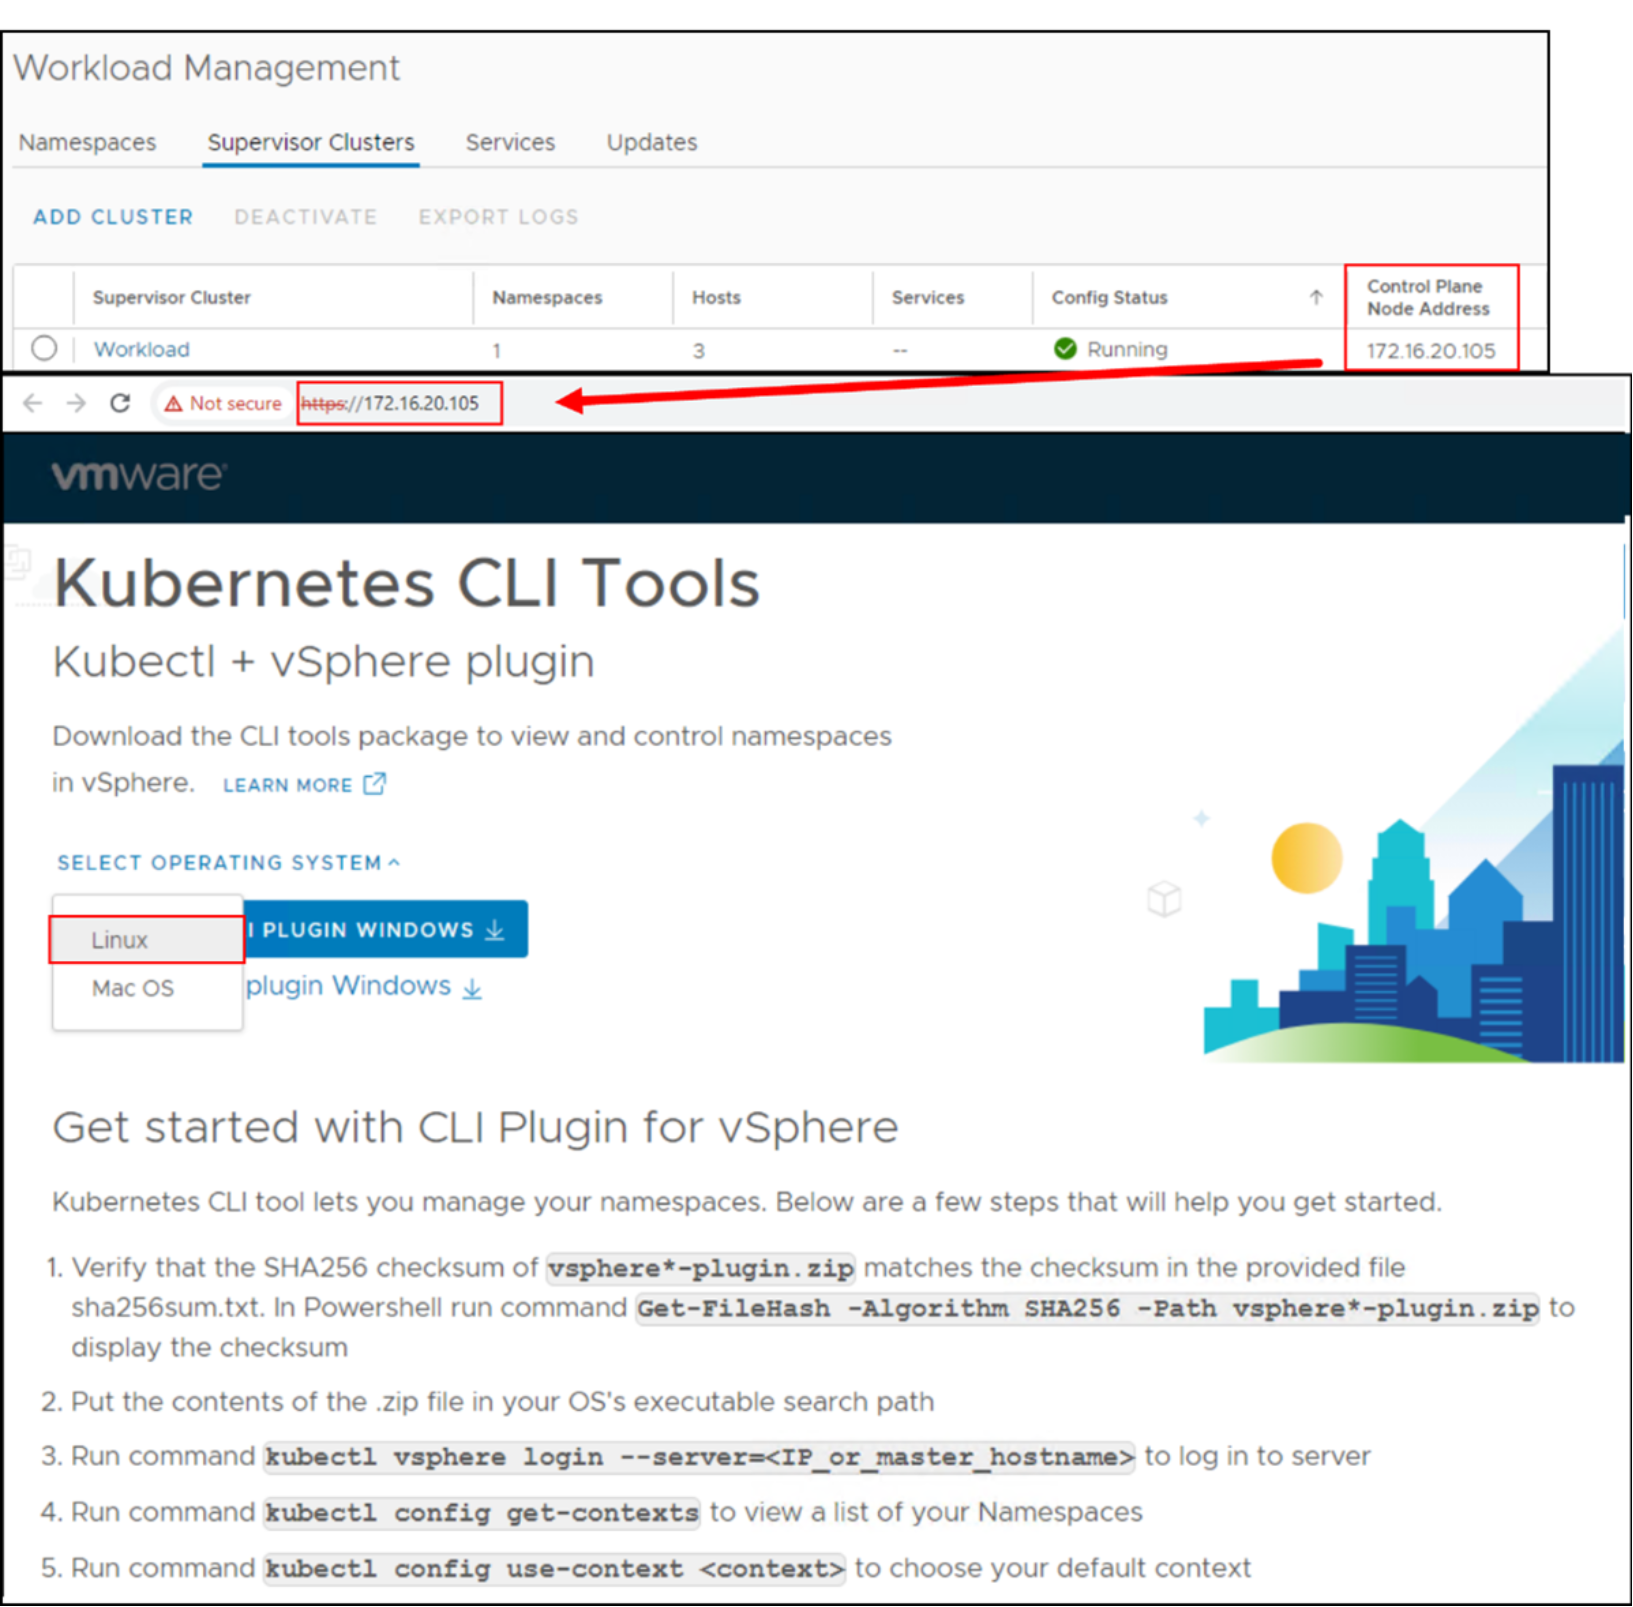Click the browser address bar URL
This screenshot has width=1633, height=1607.
coord(391,403)
